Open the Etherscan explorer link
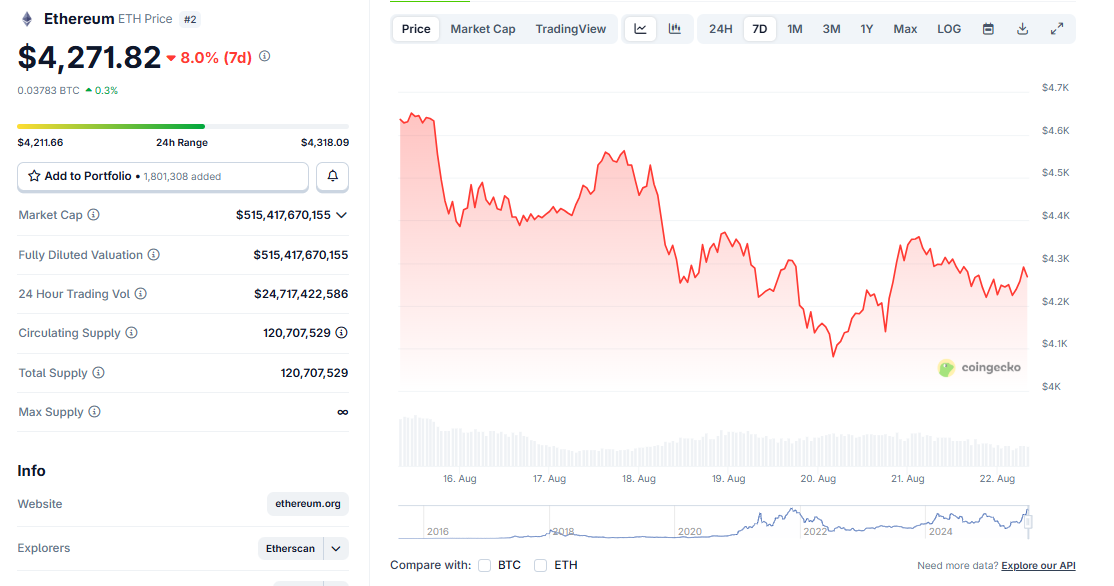Image resolution: width=1114 pixels, height=586 pixels. tap(290, 548)
